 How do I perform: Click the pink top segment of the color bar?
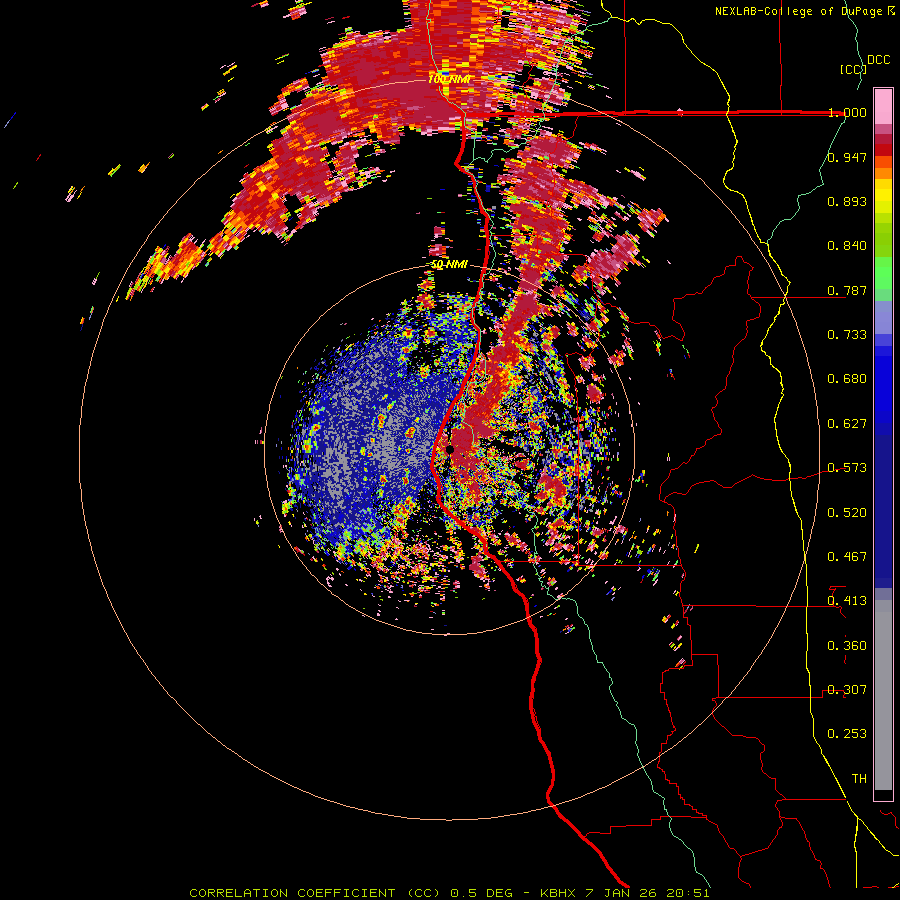(883, 107)
